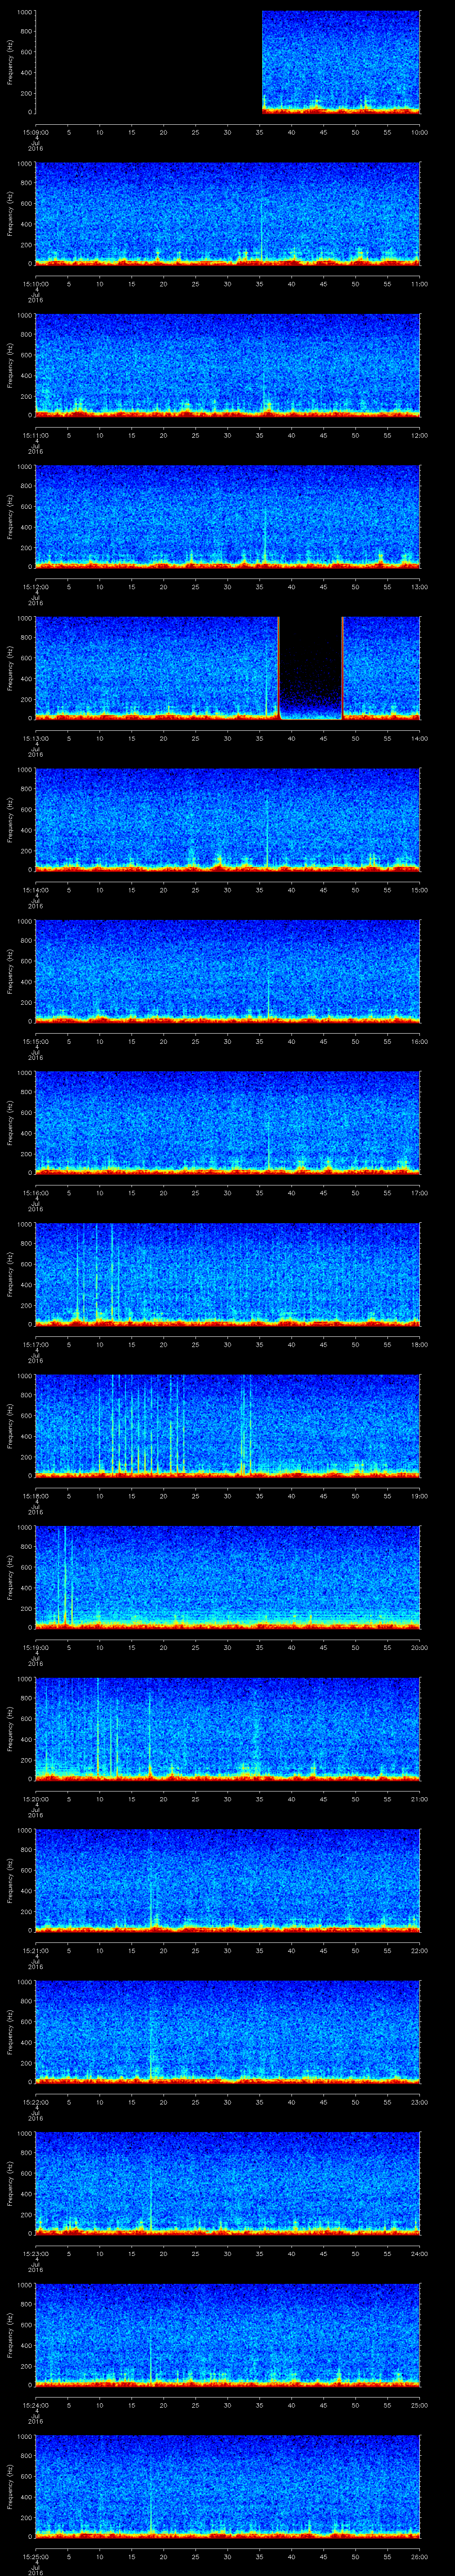455x2576 pixels.
Task: Click the 10:00 end time label
Action: [419, 132]
